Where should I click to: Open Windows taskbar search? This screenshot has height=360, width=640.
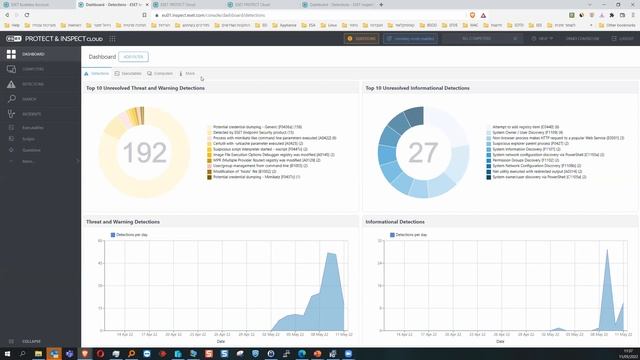23,353
